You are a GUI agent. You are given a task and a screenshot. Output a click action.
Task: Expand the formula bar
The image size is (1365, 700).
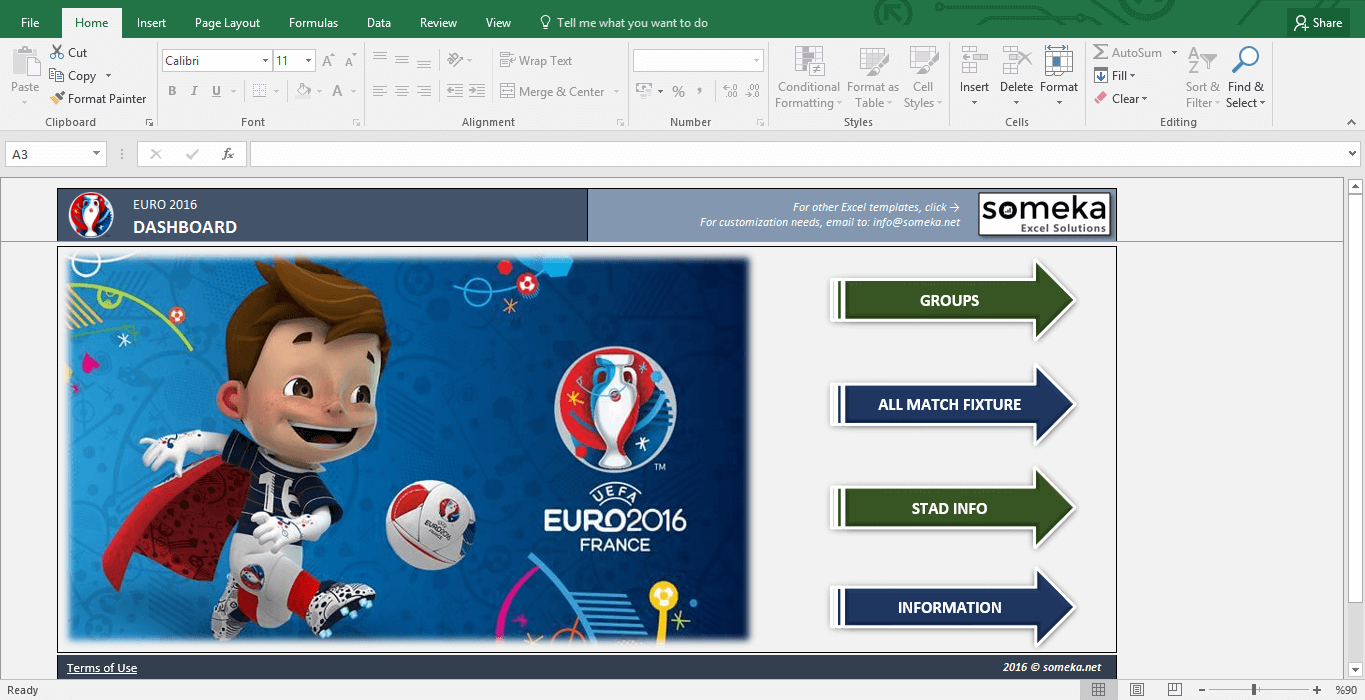coord(1353,154)
